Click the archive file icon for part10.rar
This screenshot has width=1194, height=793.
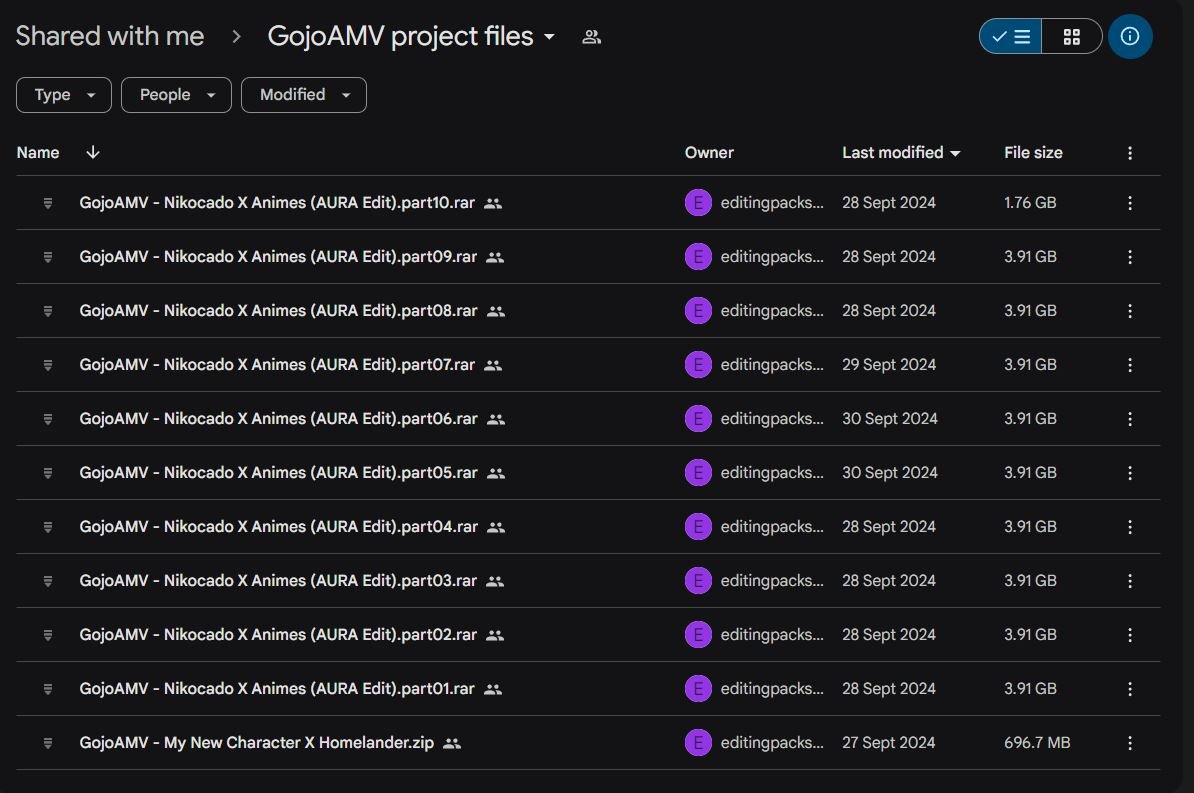point(48,203)
